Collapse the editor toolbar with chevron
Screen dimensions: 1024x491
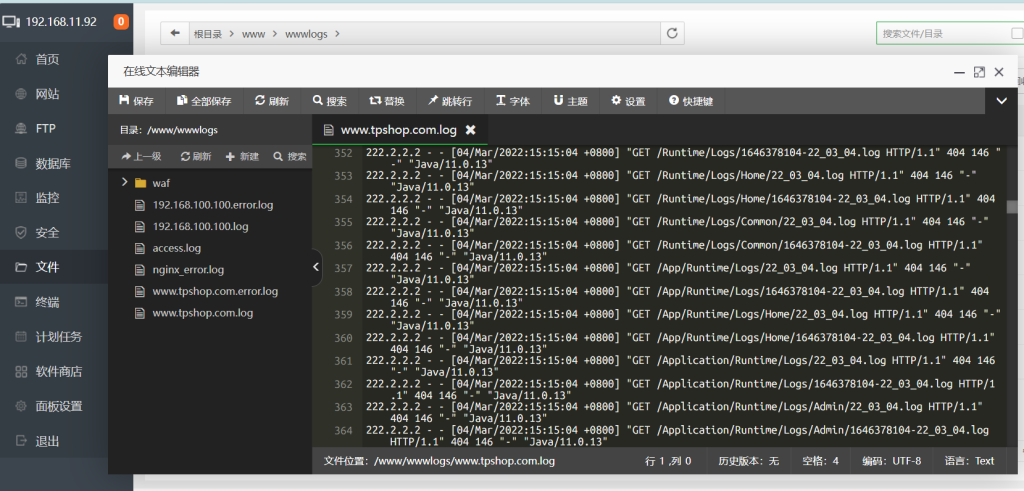click(1002, 100)
